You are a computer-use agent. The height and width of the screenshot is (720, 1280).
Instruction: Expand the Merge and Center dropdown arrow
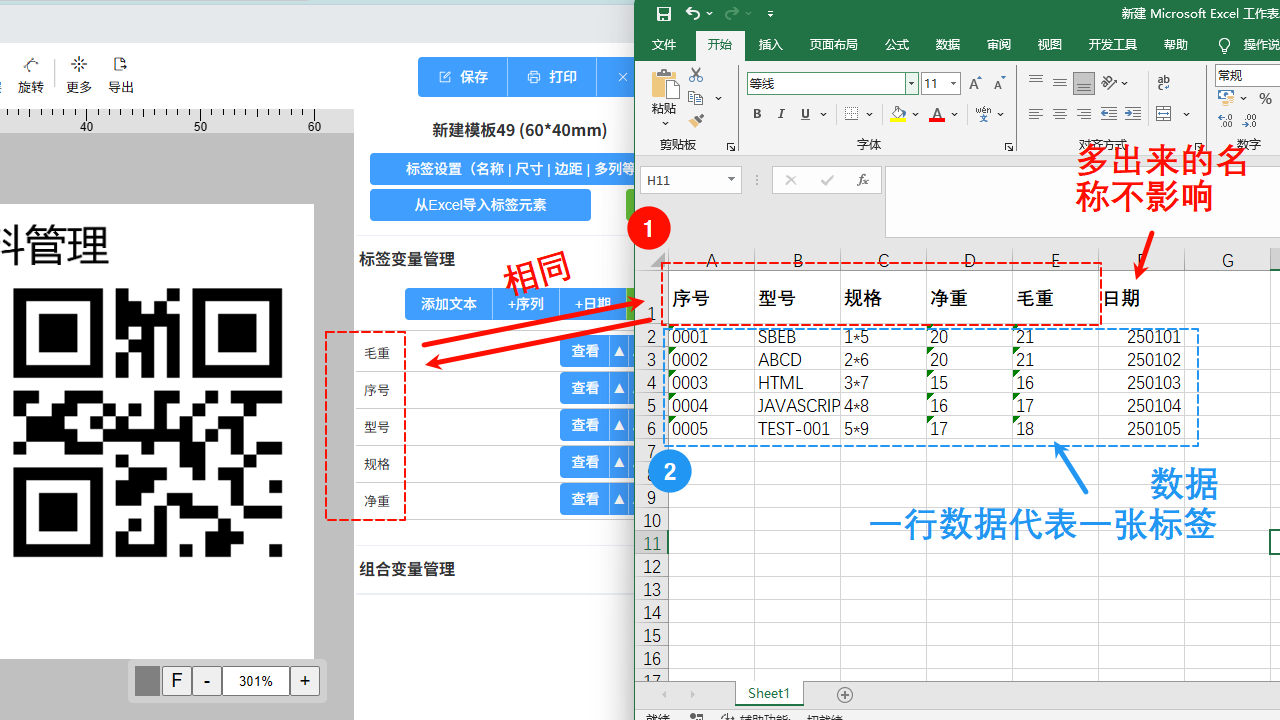(1186, 114)
